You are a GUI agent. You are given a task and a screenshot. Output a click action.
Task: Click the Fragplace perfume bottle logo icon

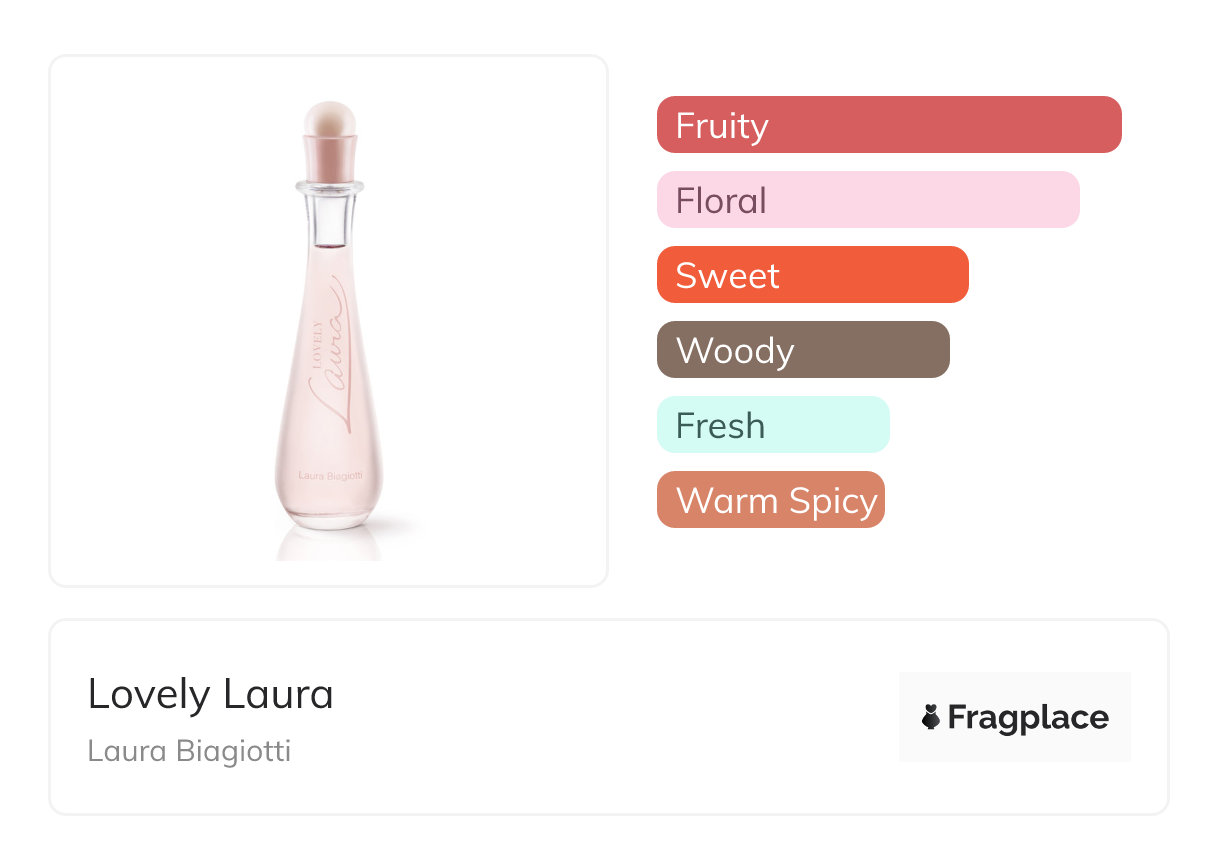[931, 717]
